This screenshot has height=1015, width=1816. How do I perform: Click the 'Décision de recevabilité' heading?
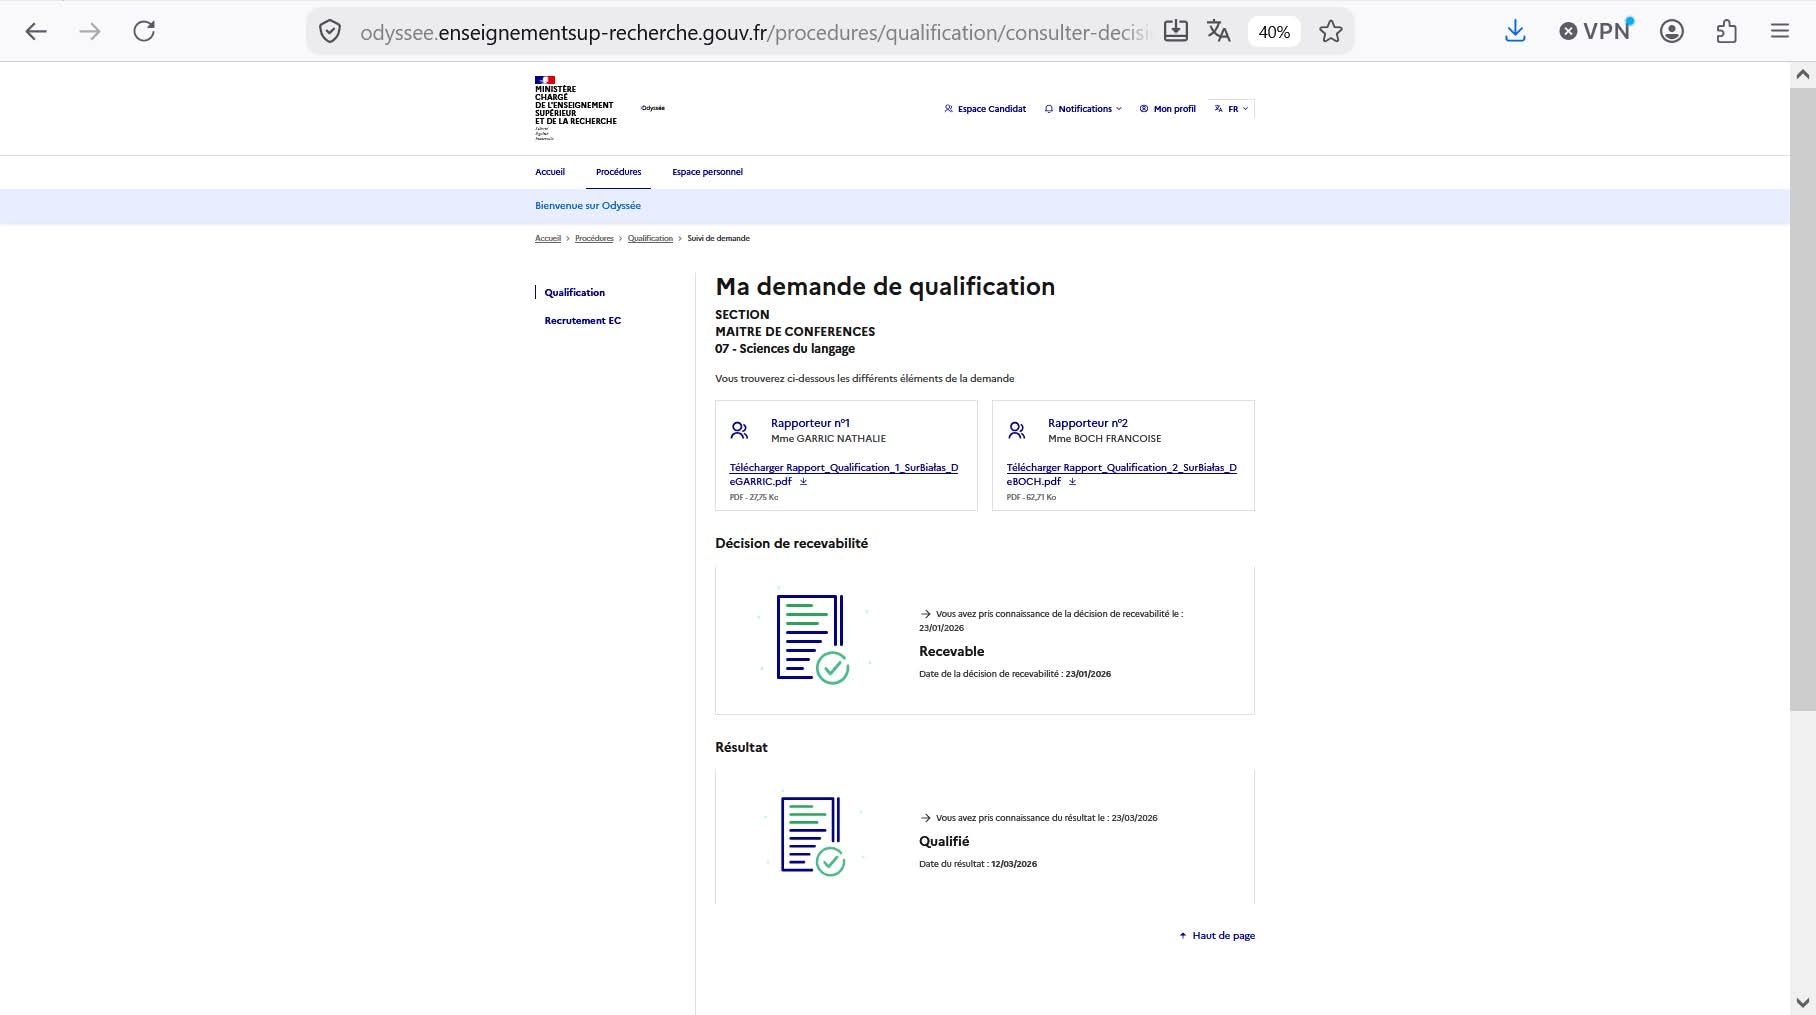click(x=792, y=544)
